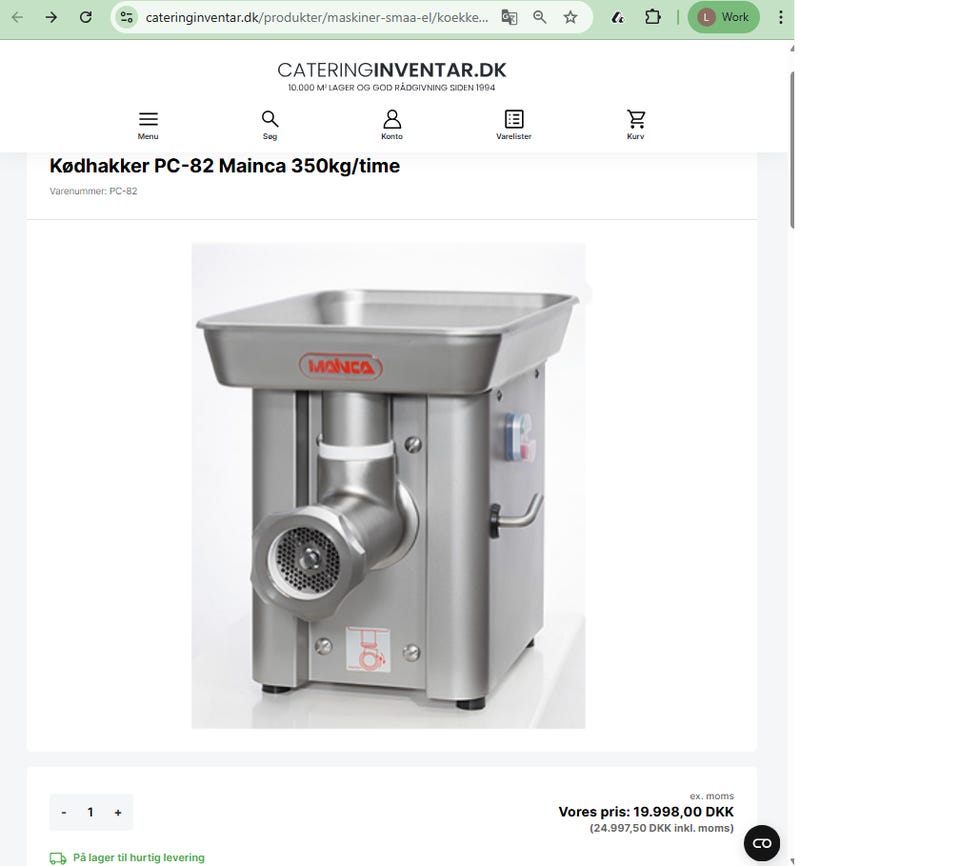Bookmark this page with the star
Image resolution: width=960 pixels, height=866 pixels.
tap(570, 17)
